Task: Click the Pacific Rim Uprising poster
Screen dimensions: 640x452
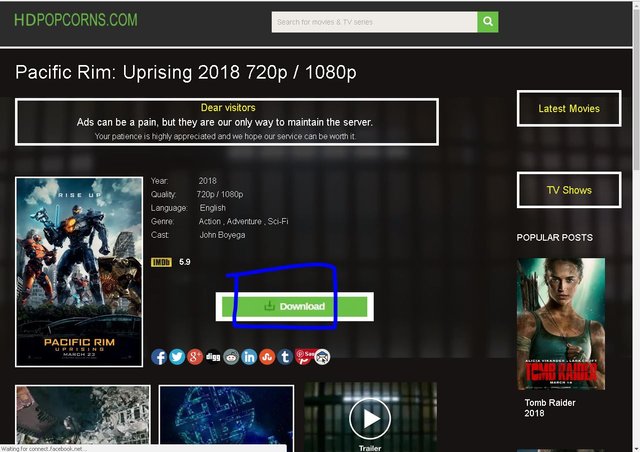Action: click(79, 272)
